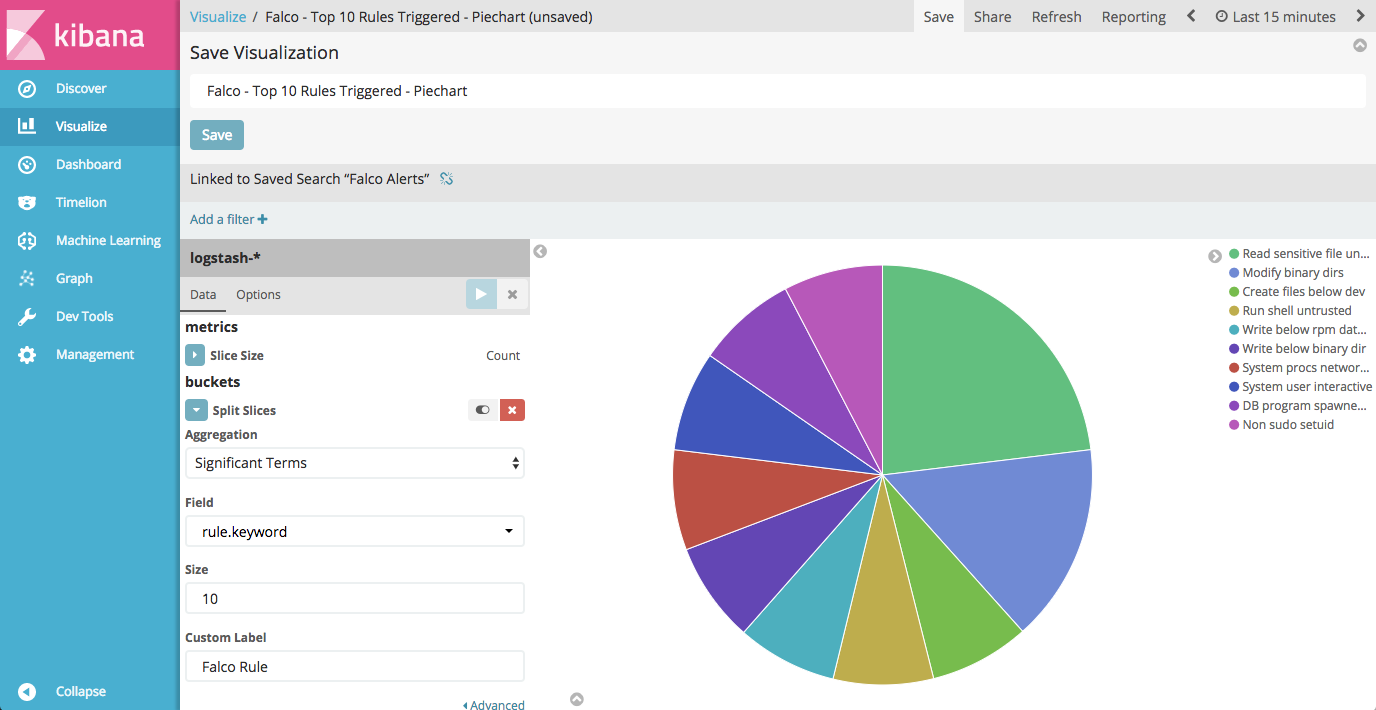Click the Dev Tools wrench icon

(27, 317)
